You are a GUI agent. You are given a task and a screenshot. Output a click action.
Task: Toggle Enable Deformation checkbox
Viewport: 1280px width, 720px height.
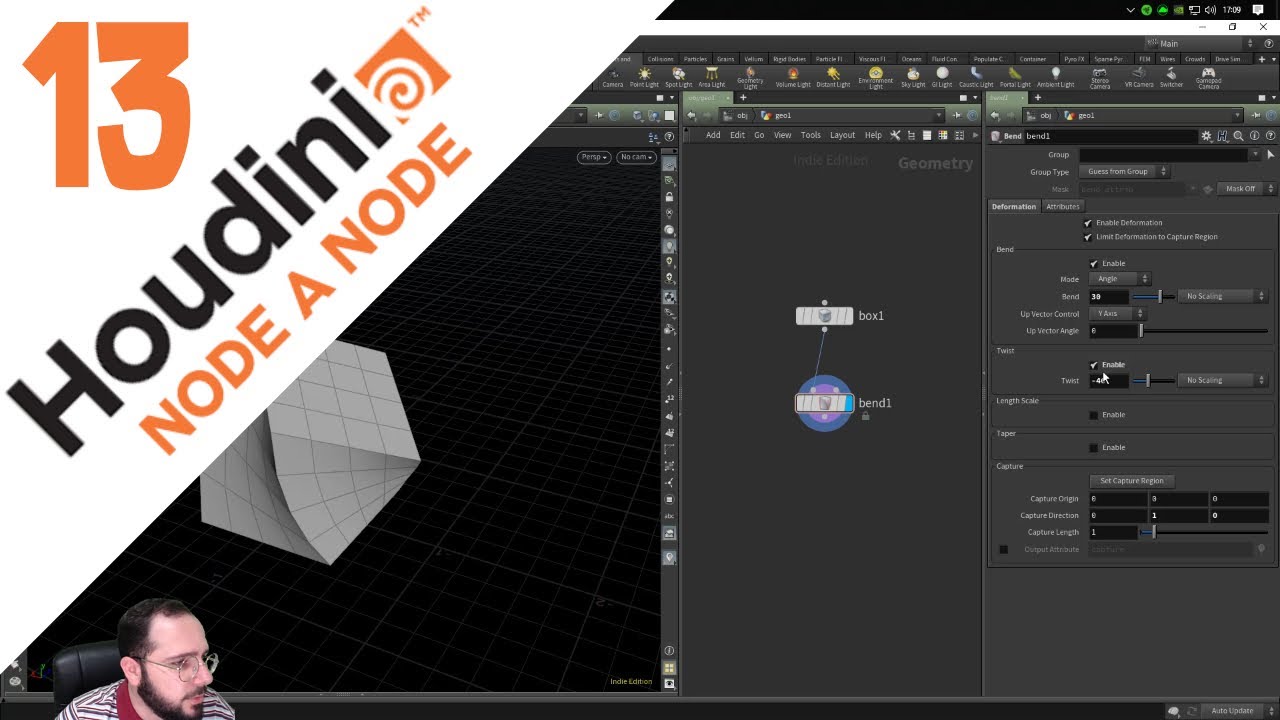click(1088, 223)
